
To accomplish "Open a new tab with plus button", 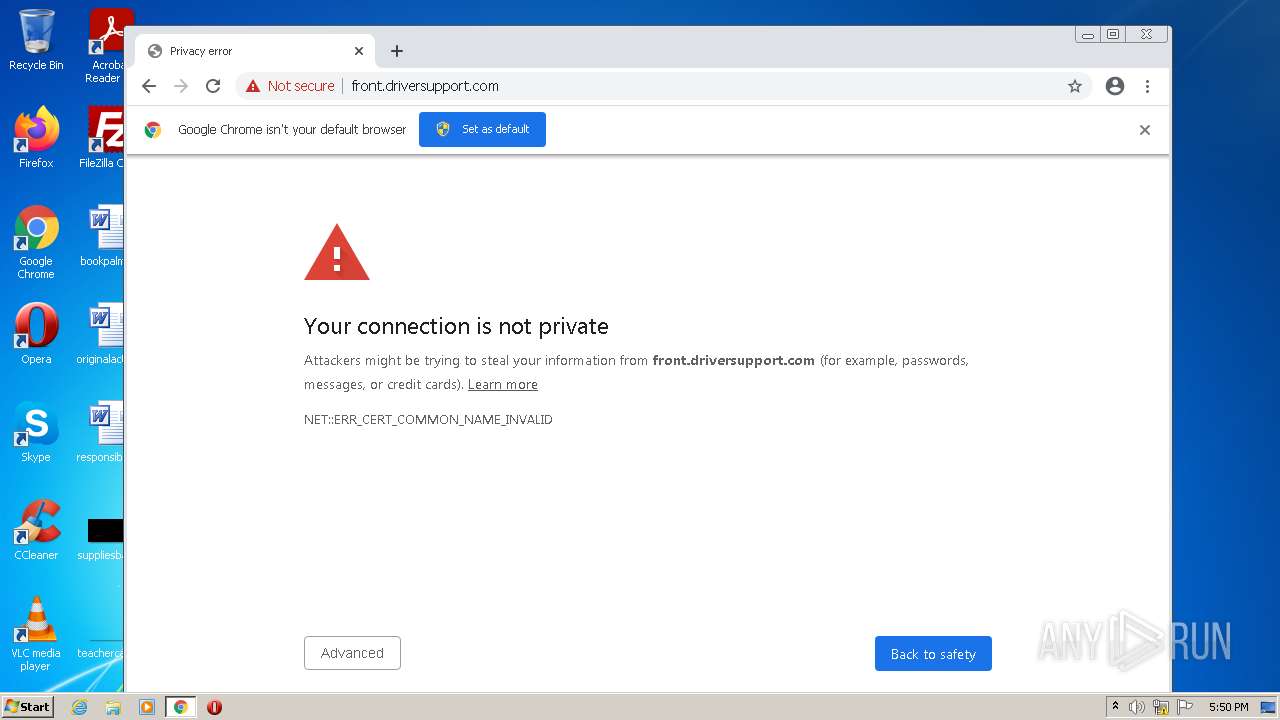I will [x=397, y=51].
